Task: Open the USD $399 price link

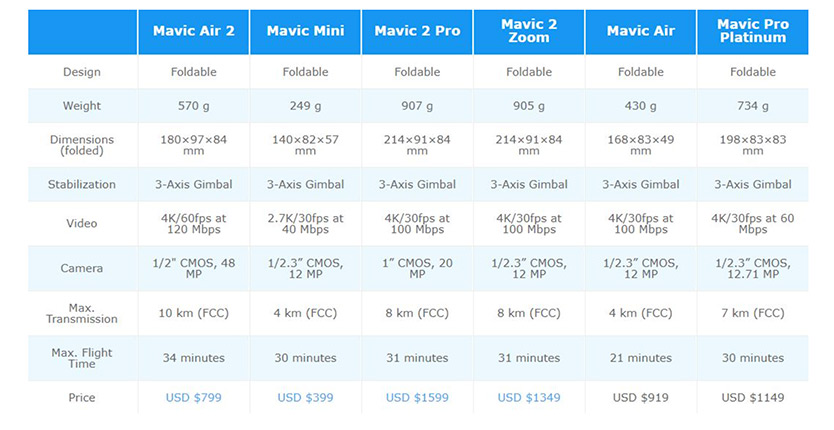Action: click(305, 398)
